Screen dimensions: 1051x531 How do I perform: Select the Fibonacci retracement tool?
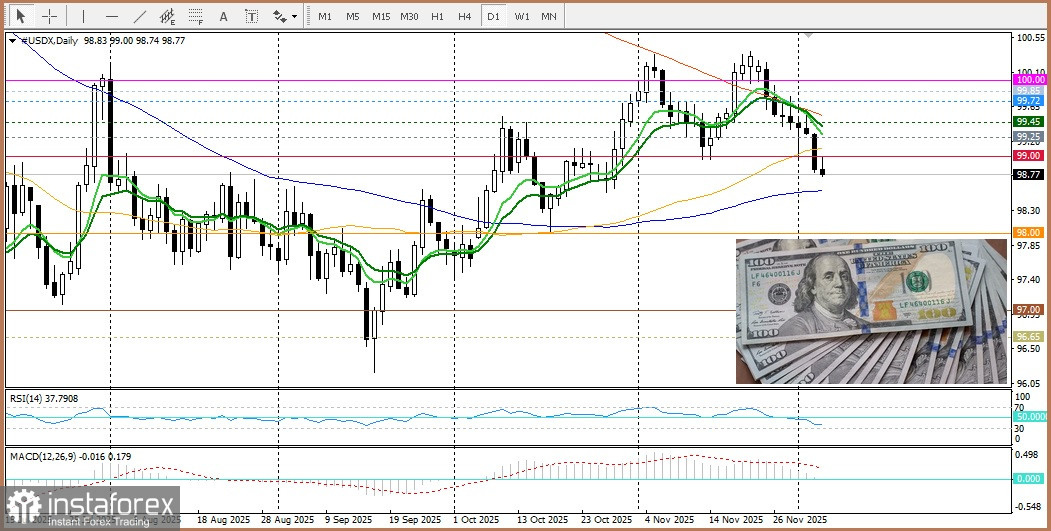tap(196, 16)
